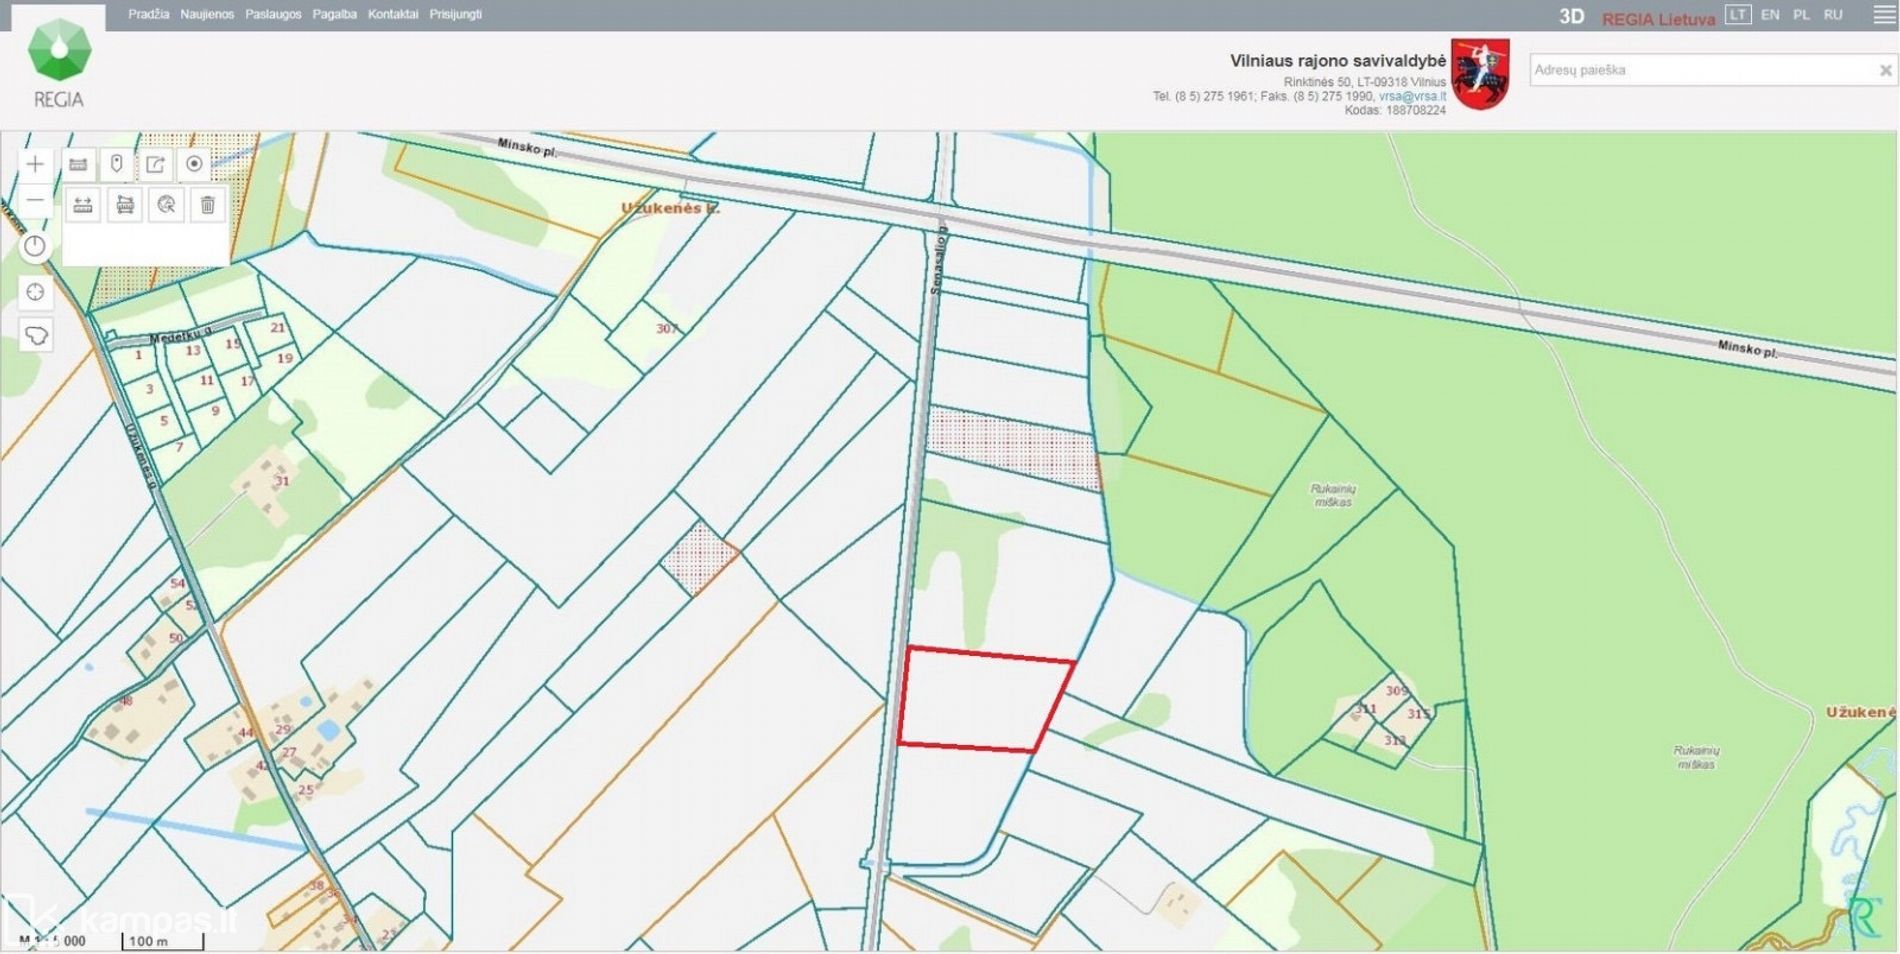Click the Lithuania outline full-extent button

[35, 335]
